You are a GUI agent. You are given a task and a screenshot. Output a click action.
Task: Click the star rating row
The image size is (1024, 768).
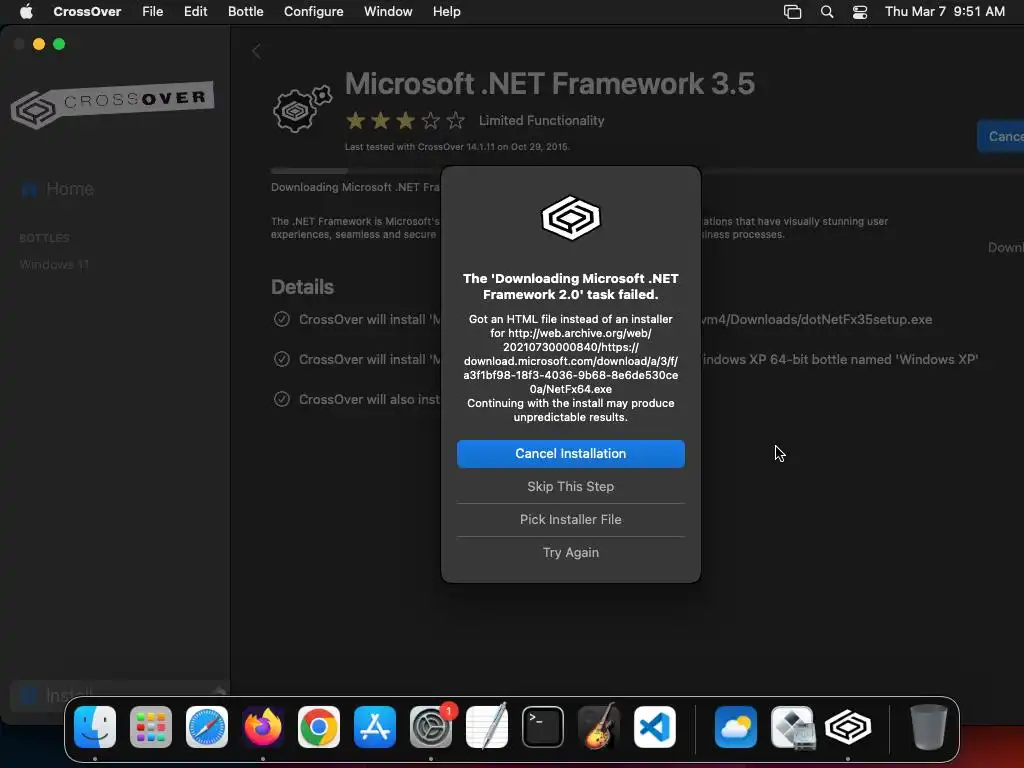[x=405, y=120]
